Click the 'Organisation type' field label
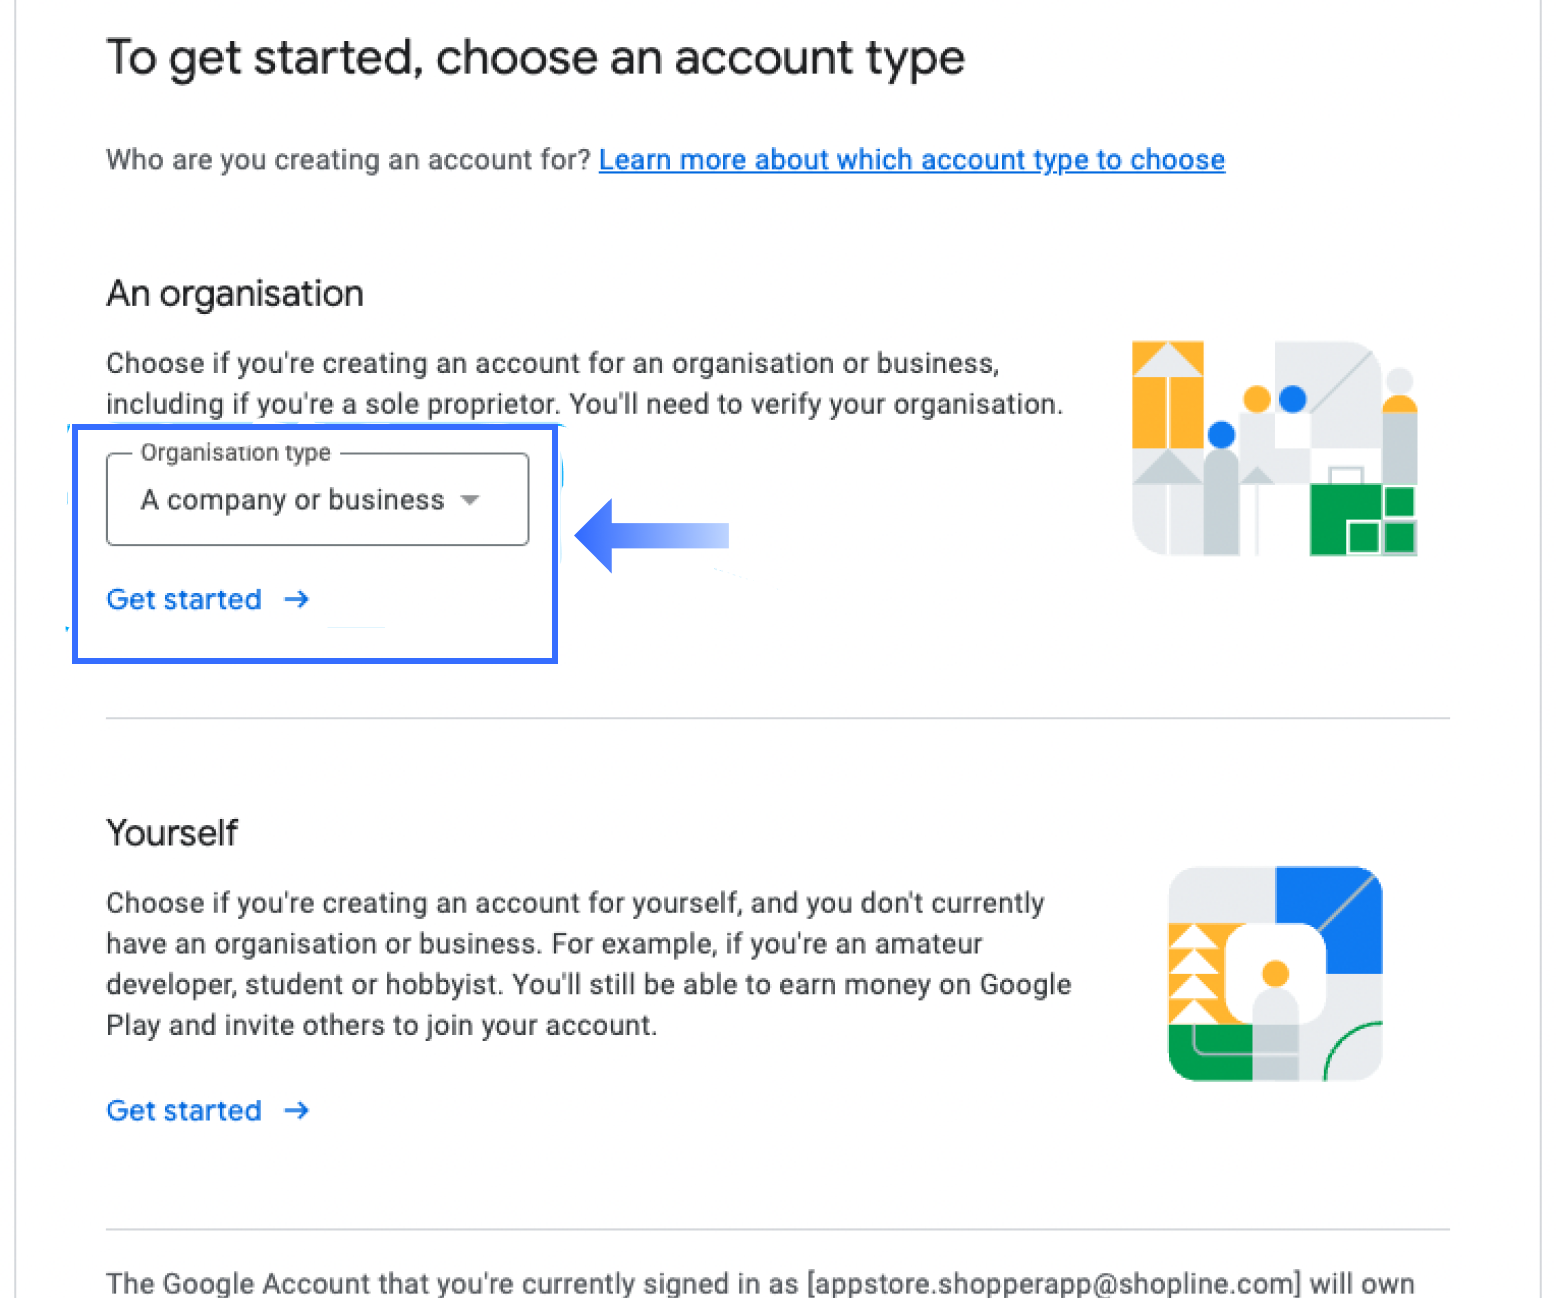 [x=235, y=453]
